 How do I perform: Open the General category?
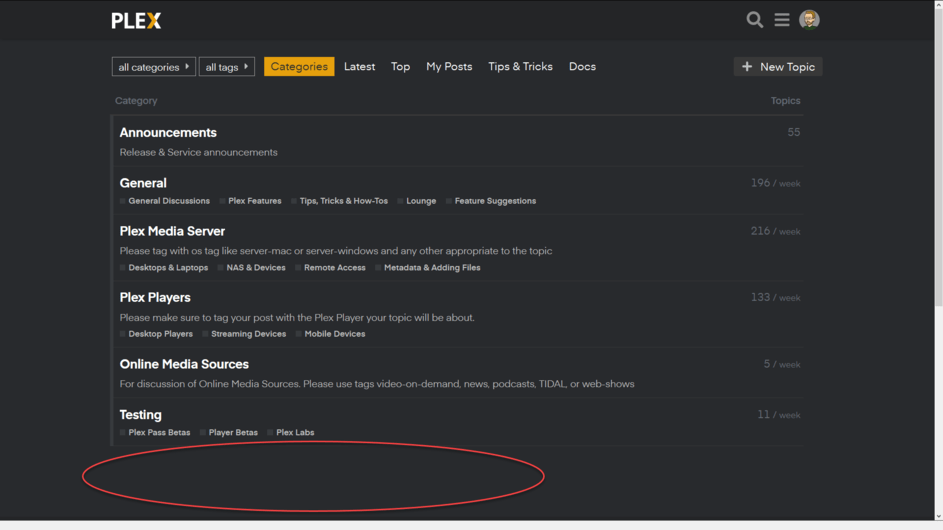(143, 183)
